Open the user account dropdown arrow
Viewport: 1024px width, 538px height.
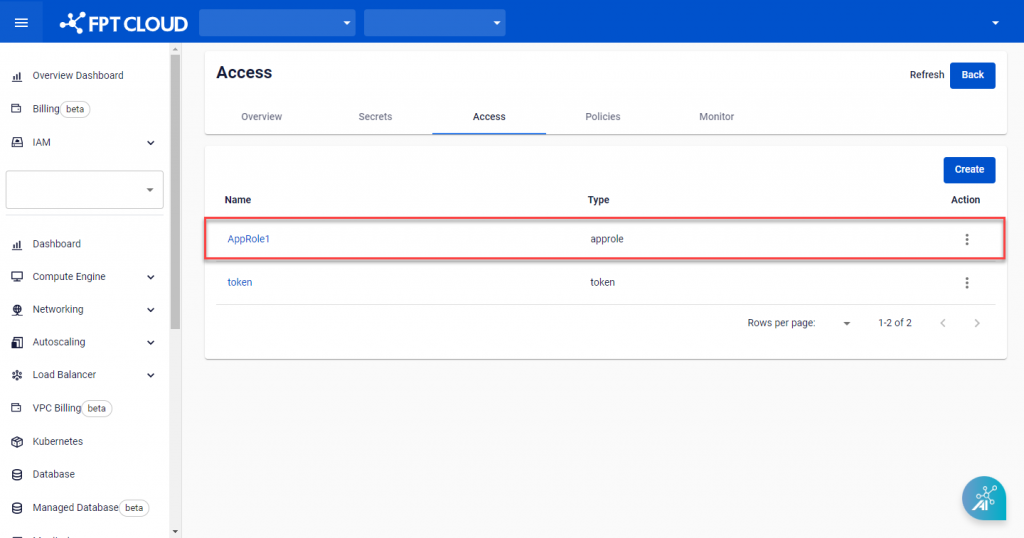[995, 23]
